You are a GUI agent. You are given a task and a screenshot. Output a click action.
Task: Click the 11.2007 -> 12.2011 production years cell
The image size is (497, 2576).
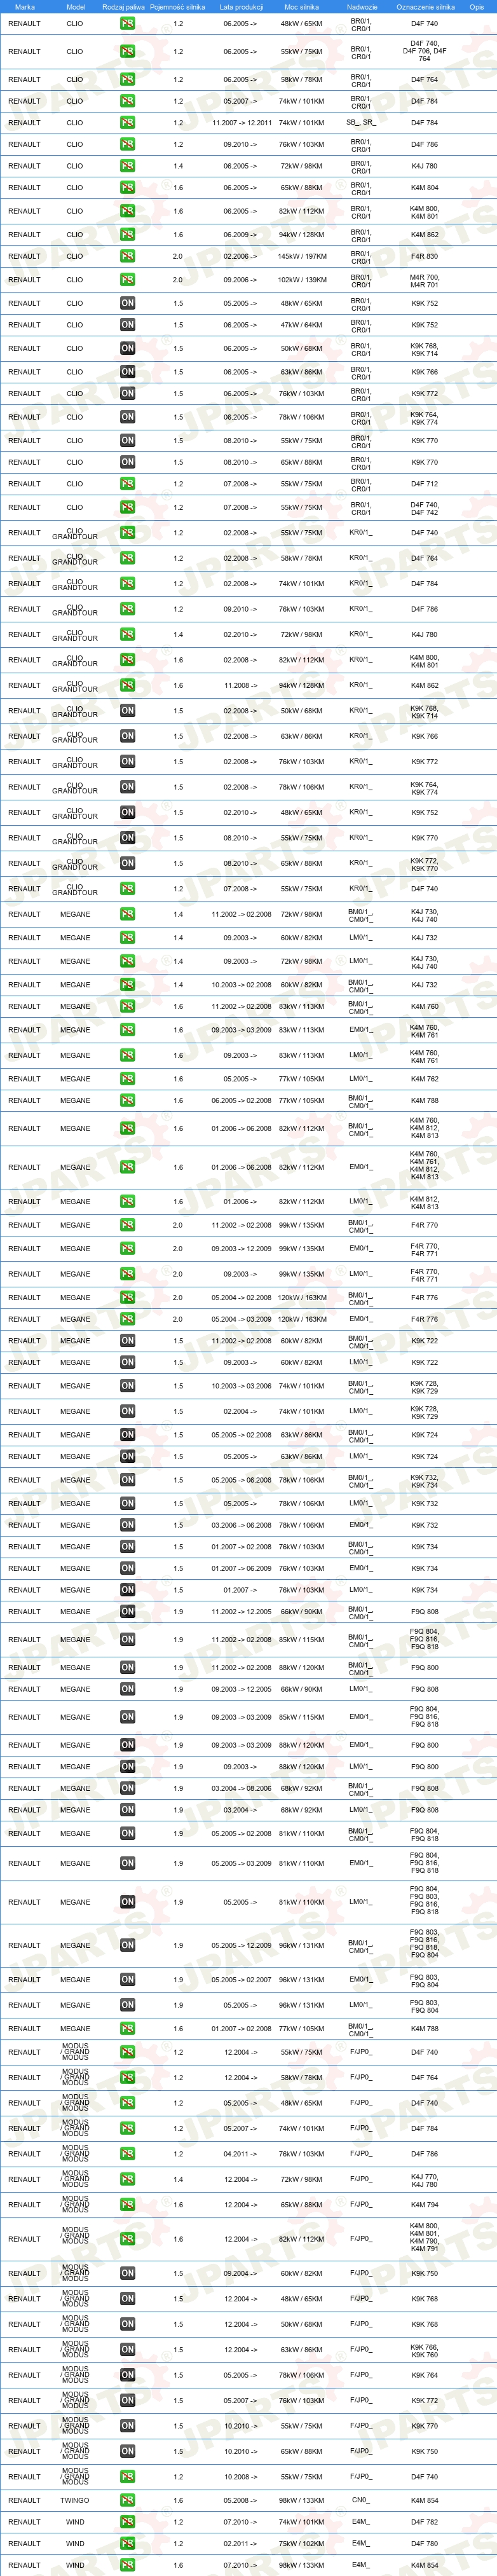tap(241, 123)
